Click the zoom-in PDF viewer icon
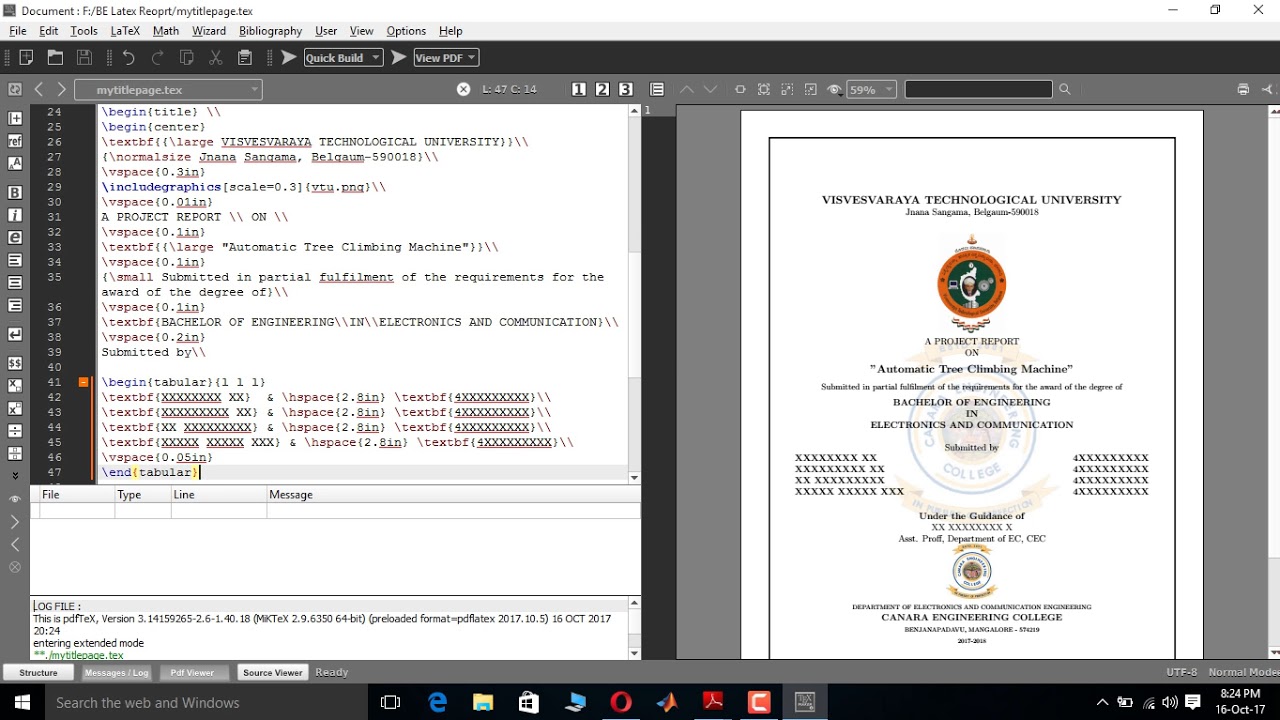 787,89
